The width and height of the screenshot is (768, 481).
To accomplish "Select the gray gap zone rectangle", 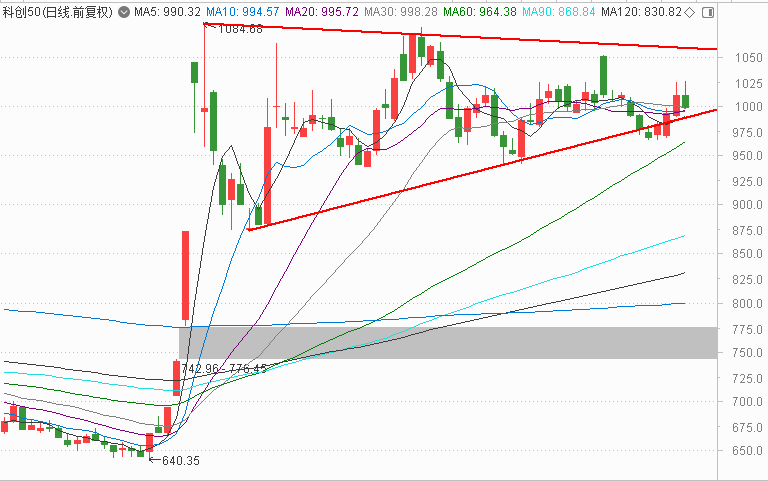I will [448, 343].
